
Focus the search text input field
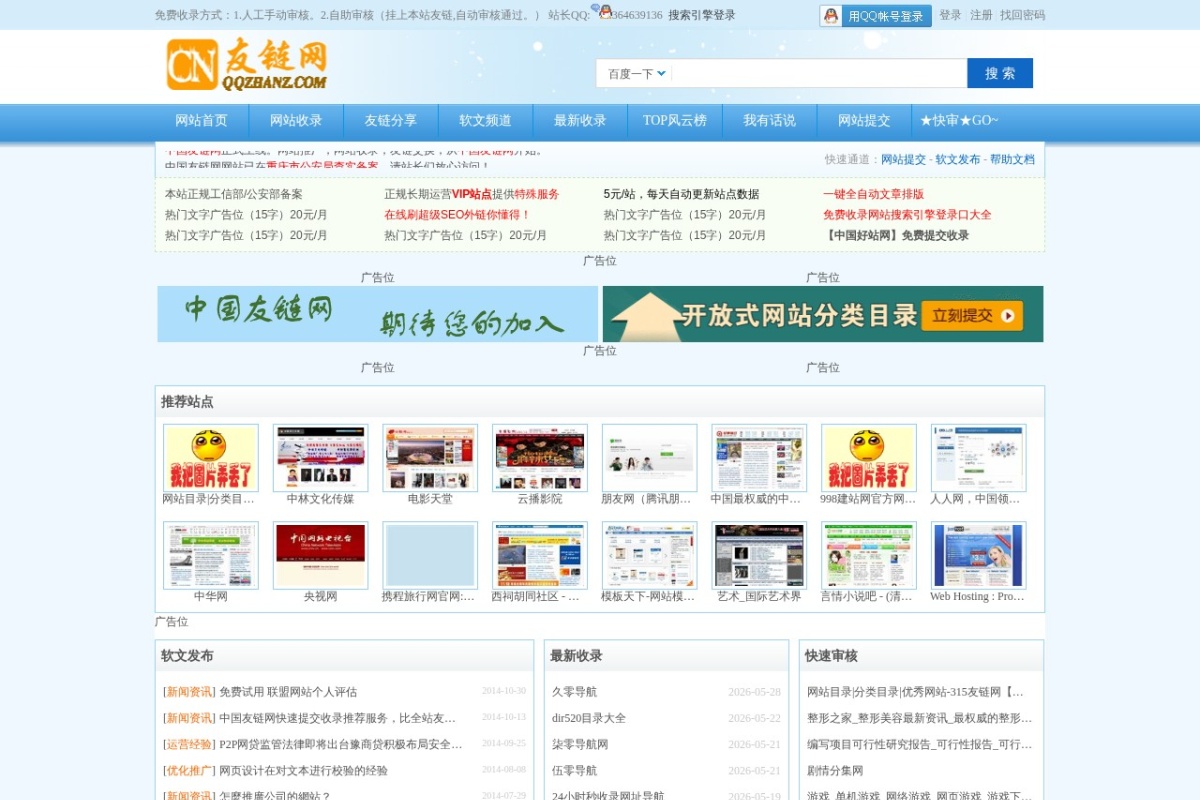(818, 73)
